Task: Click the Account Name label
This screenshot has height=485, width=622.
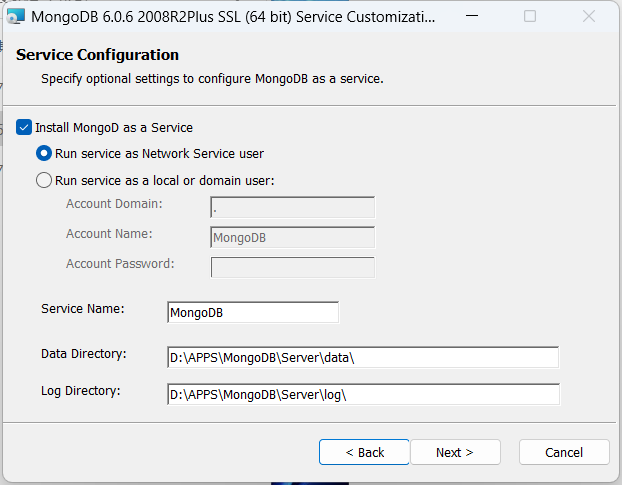Action: [x=109, y=234]
